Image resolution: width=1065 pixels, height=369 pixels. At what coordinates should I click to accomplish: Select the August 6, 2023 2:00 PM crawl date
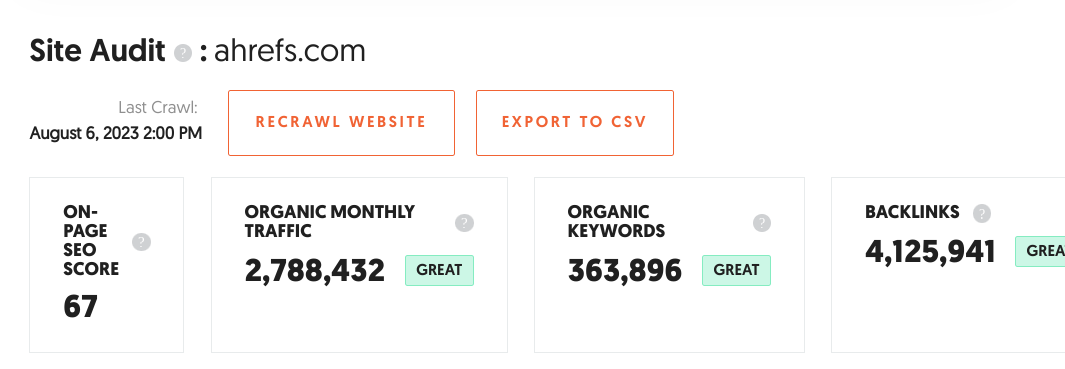(x=115, y=133)
